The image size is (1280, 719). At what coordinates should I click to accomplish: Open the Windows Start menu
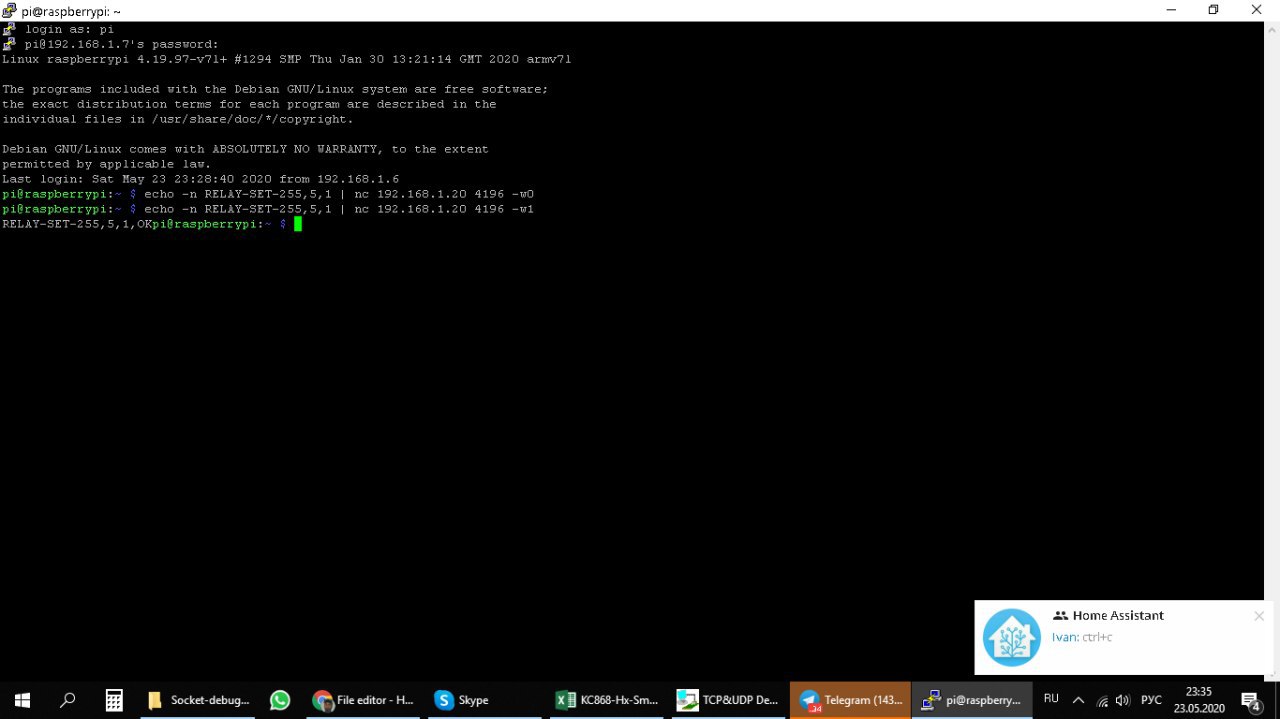point(22,700)
